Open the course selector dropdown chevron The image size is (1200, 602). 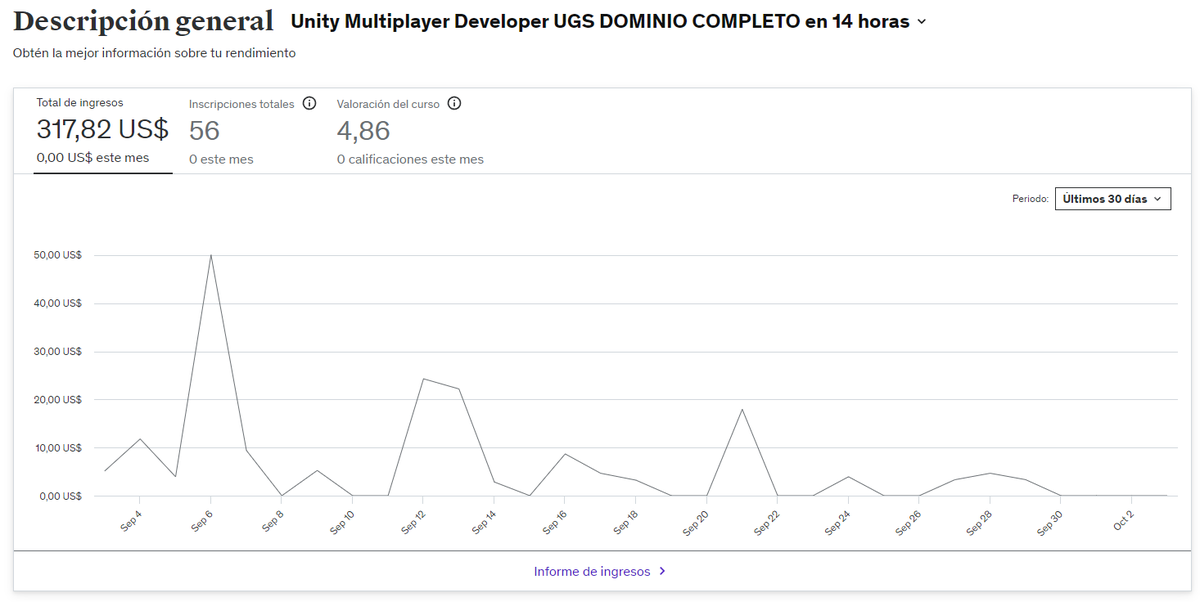(x=921, y=22)
